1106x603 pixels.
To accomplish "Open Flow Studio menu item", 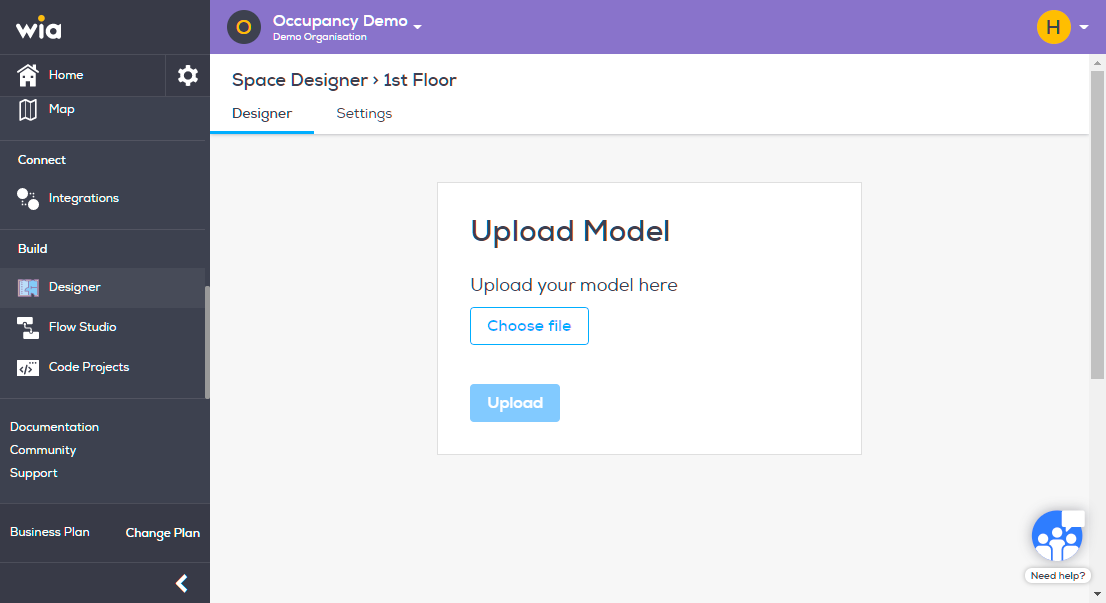I will pyautogui.click(x=83, y=327).
